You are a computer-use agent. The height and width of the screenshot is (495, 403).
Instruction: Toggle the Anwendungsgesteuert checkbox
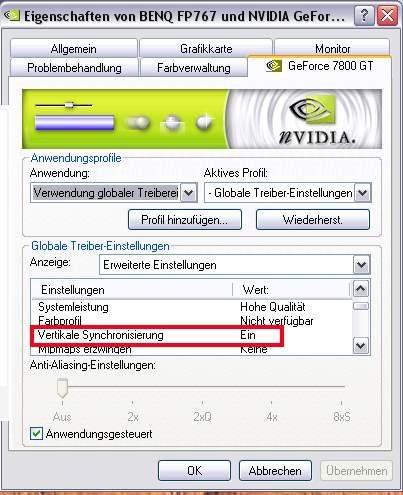pyautogui.click(x=36, y=434)
